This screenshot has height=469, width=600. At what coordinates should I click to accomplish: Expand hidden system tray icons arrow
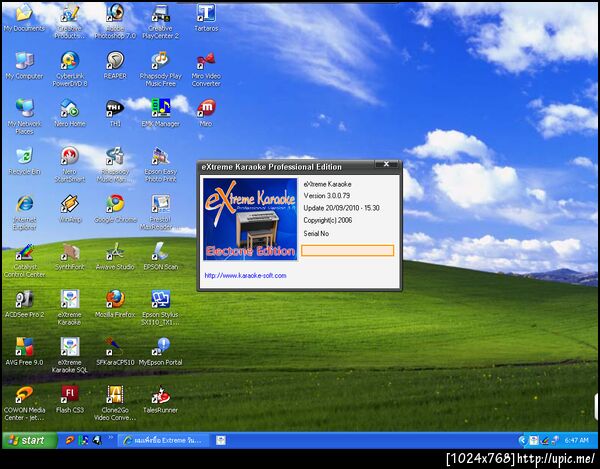point(522,440)
